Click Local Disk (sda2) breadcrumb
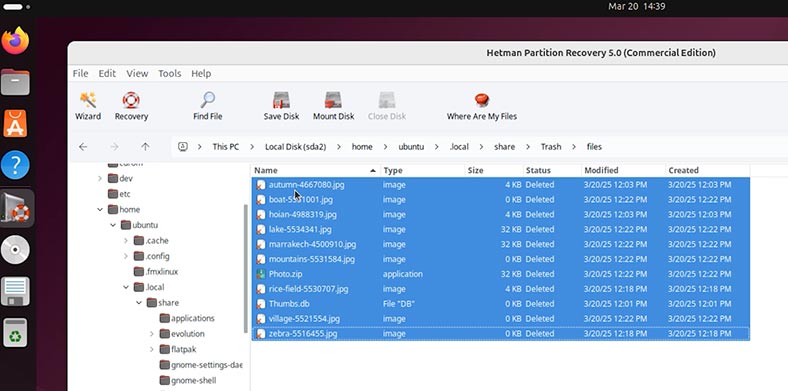The width and height of the screenshot is (788, 391). tap(296, 147)
